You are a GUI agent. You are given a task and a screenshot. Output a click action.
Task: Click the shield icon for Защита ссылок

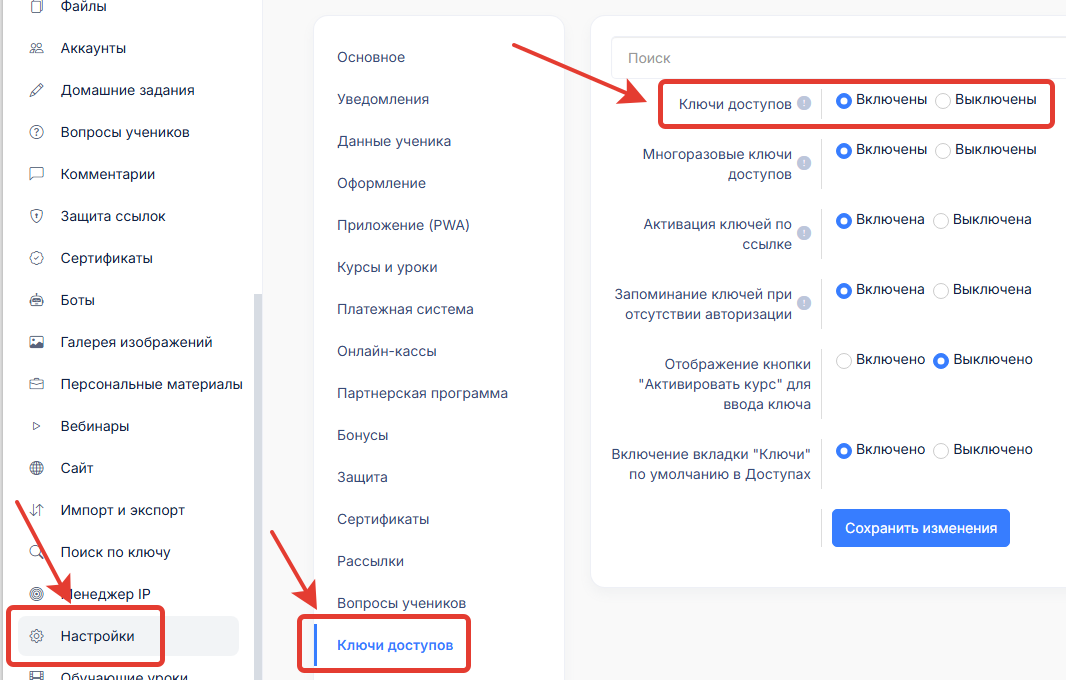(x=37, y=216)
